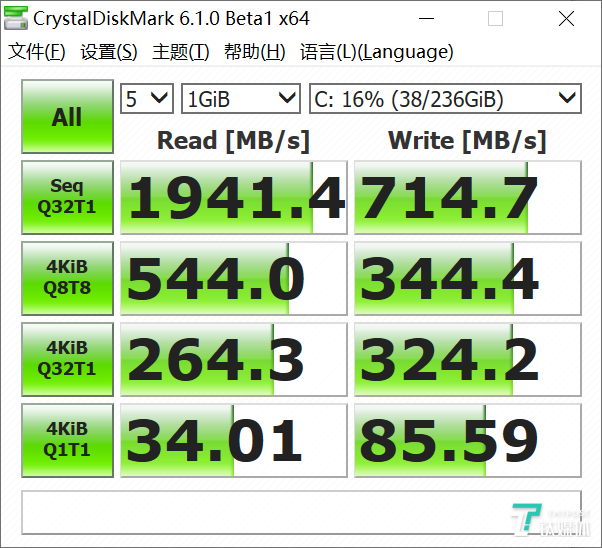Open the 语言(L)(Language) menu
602x548 pixels.
[x=376, y=52]
